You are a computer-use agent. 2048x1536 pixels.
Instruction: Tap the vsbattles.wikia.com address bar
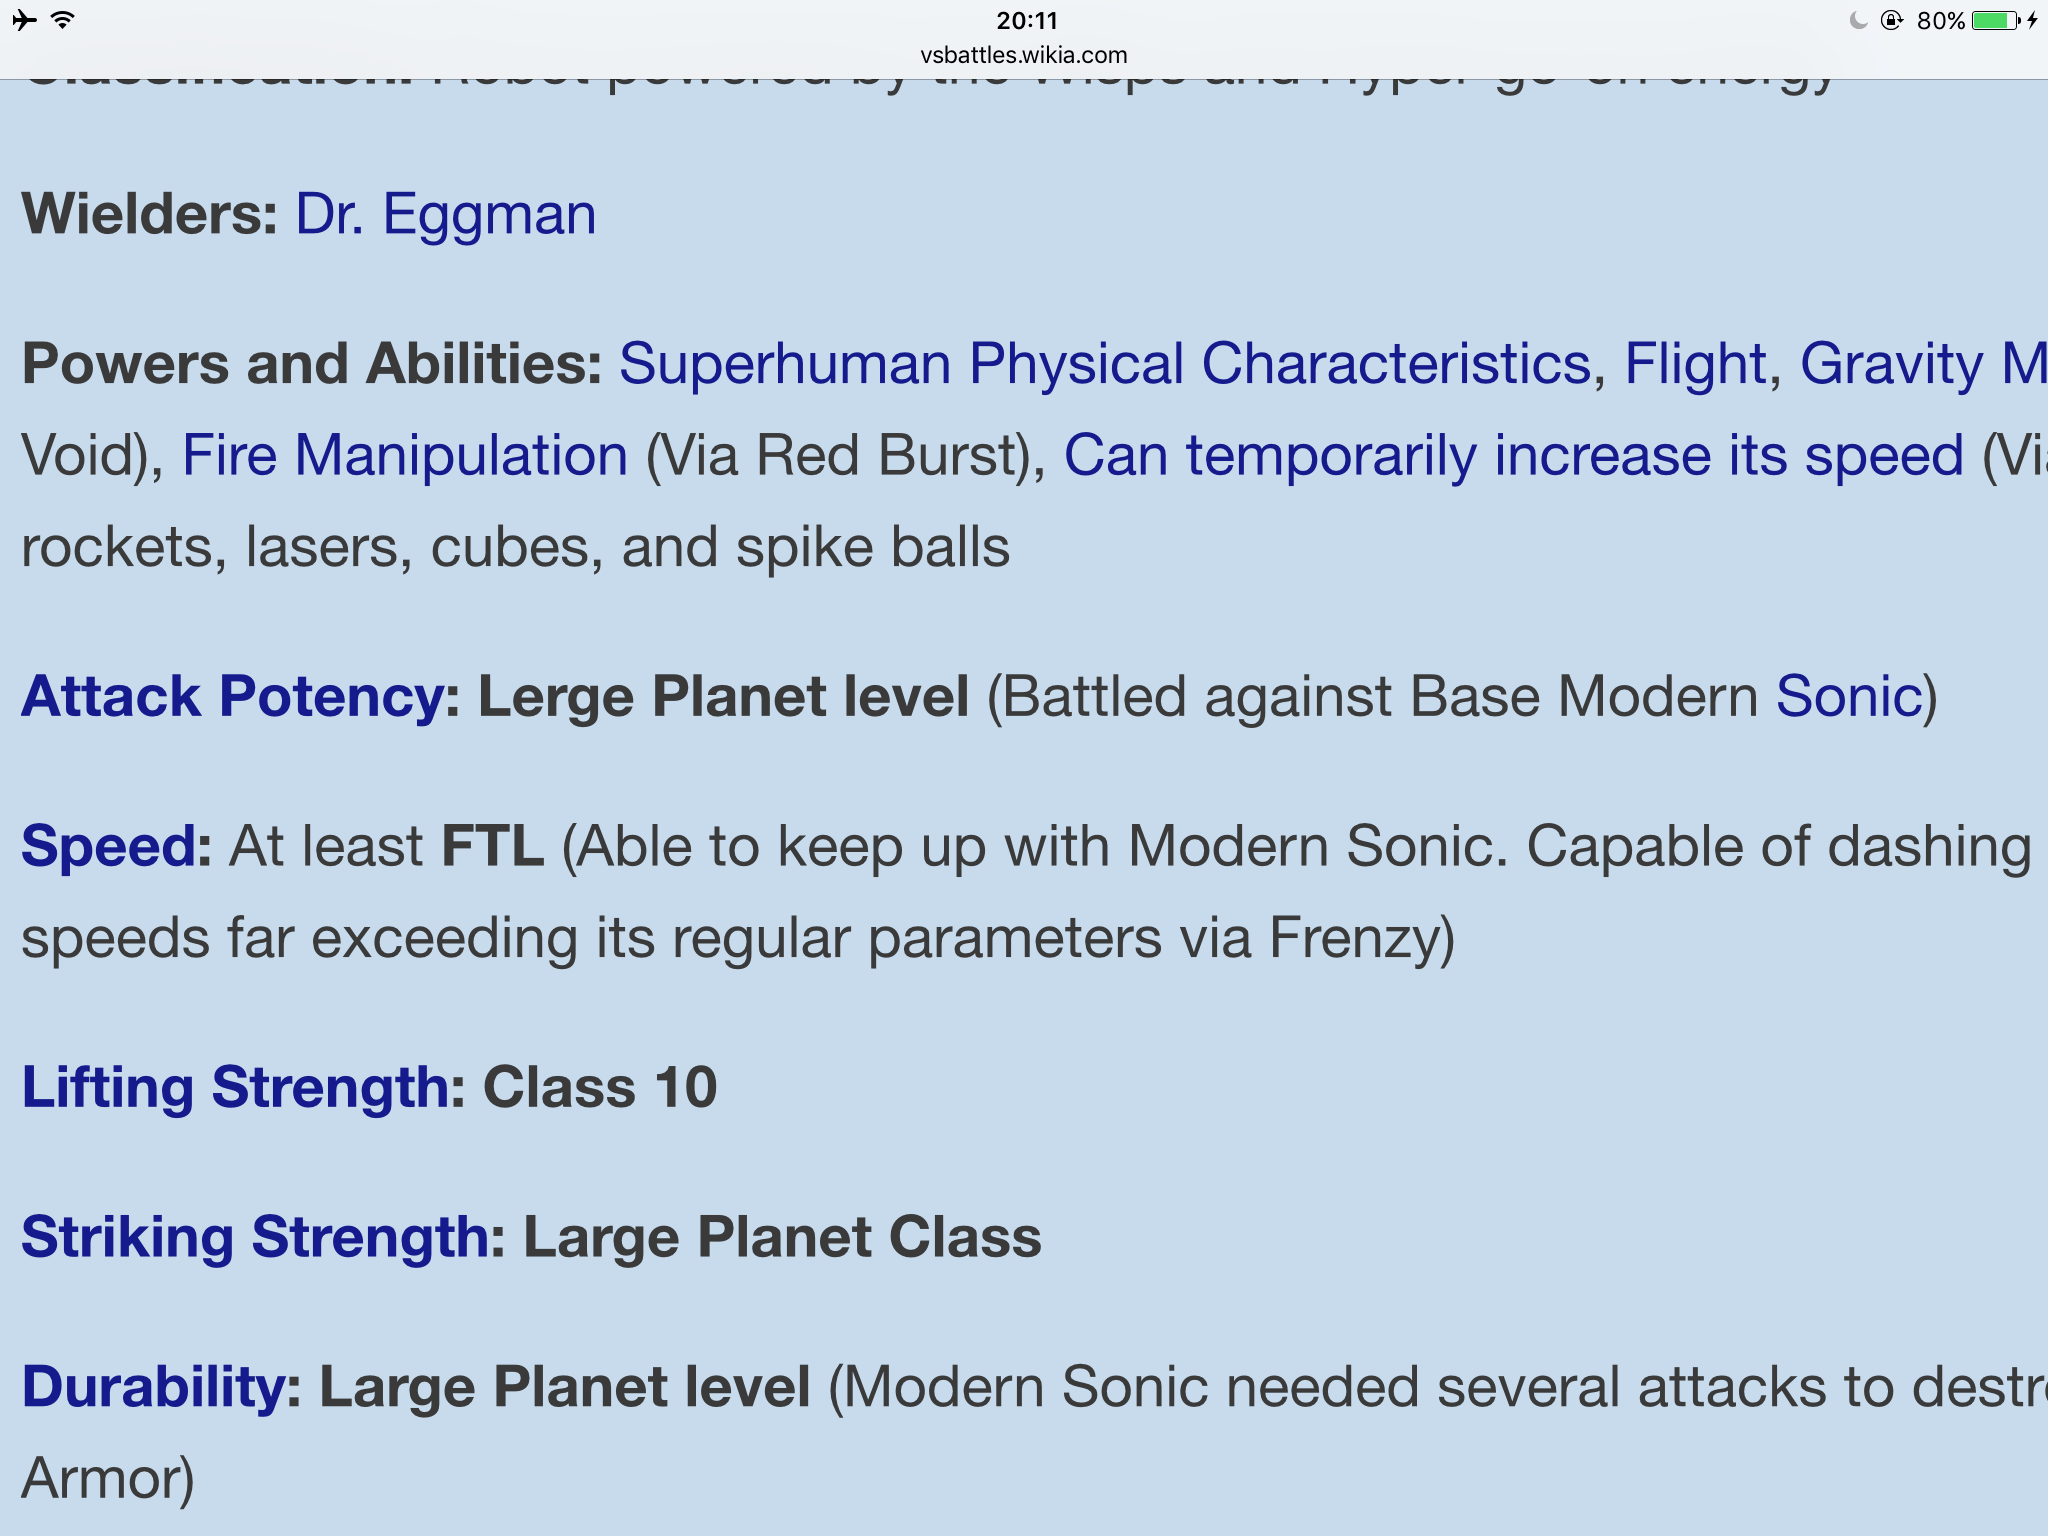pos(1023,55)
